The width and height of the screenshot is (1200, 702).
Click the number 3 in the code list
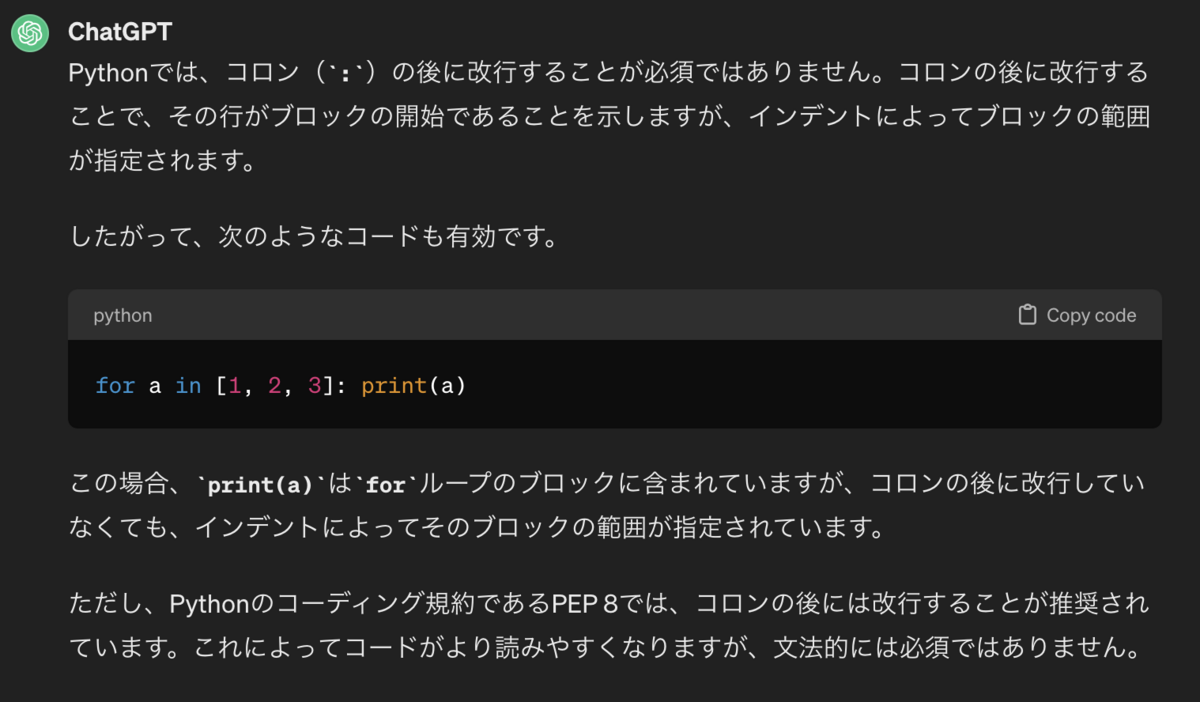pos(314,385)
